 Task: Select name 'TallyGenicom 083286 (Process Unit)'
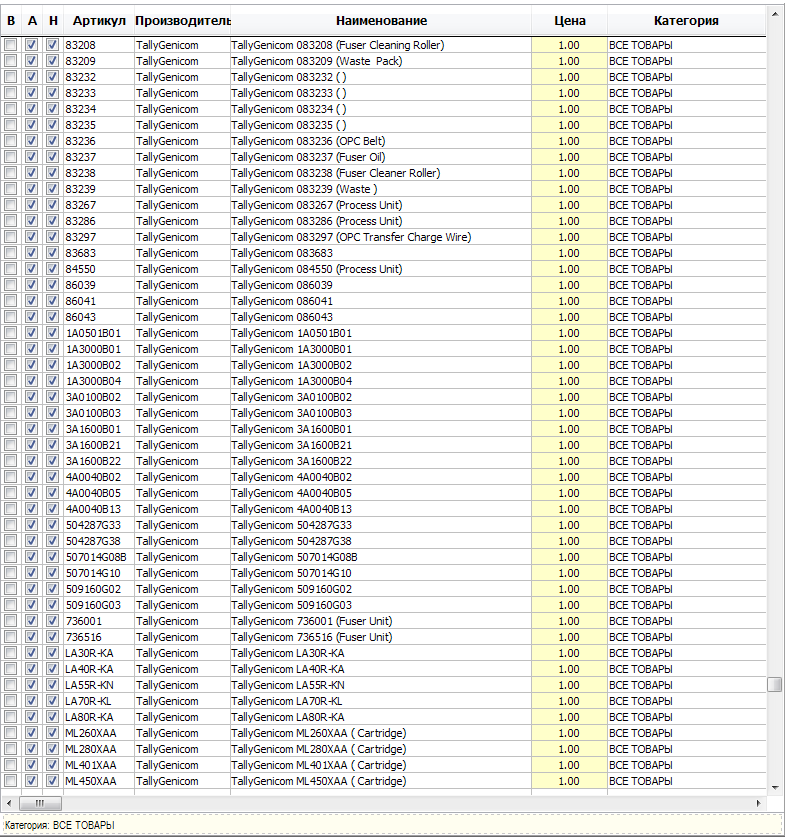(316, 221)
